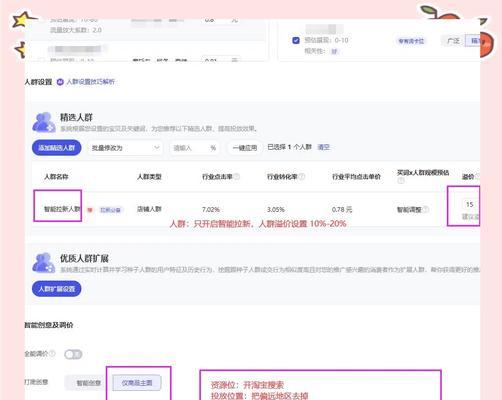Click the 智能调整 cell text

(409, 210)
